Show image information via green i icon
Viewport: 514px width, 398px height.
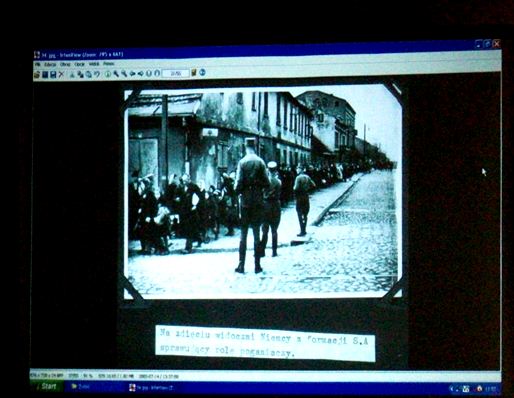pyautogui.click(x=107, y=74)
